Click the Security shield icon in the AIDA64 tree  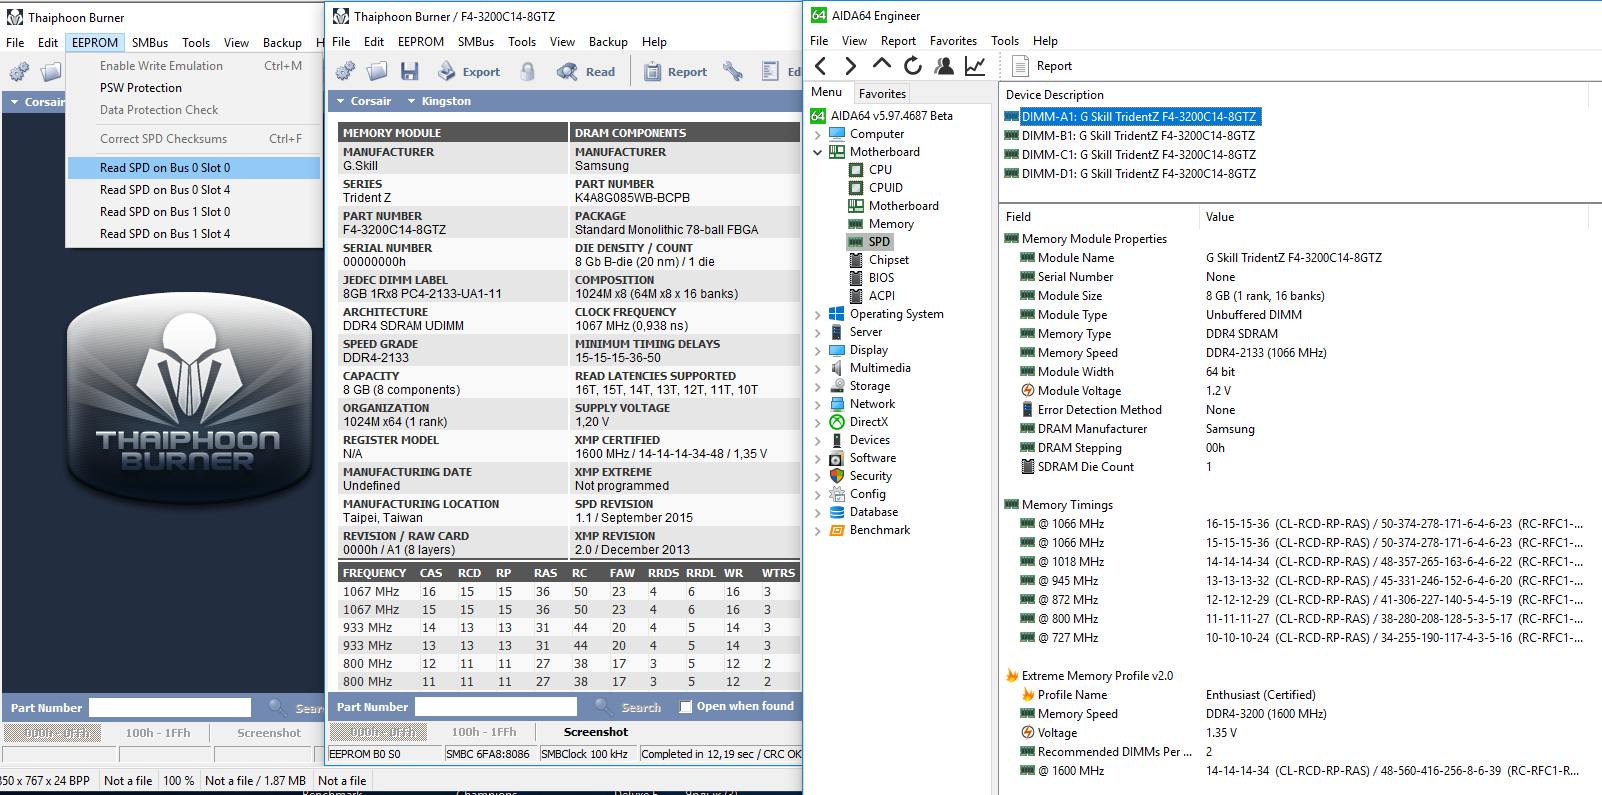pos(837,476)
